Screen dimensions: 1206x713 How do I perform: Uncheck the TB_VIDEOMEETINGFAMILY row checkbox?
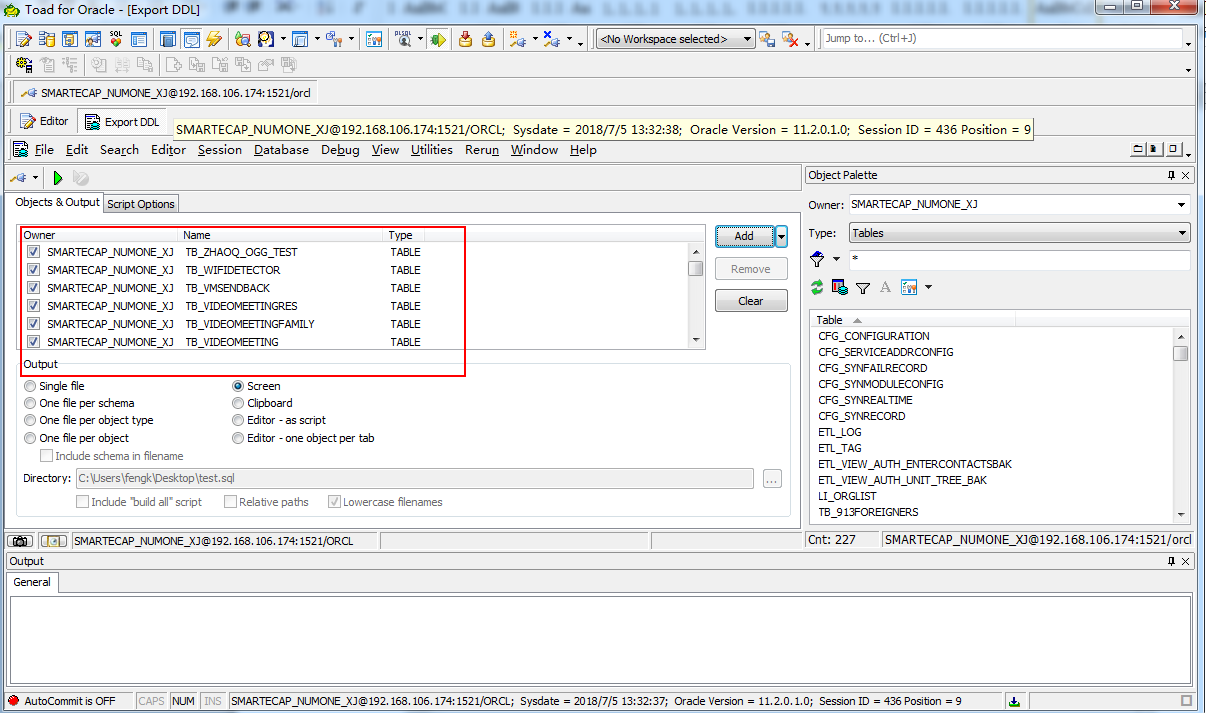point(33,324)
